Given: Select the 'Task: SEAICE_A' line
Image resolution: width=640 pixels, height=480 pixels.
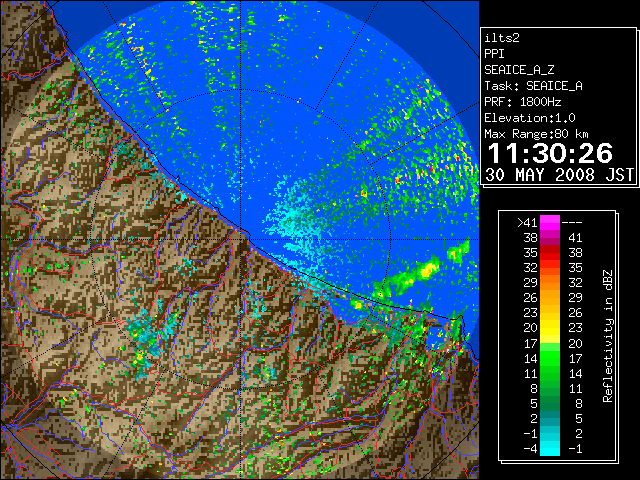Looking at the screenshot, I should (533, 86).
